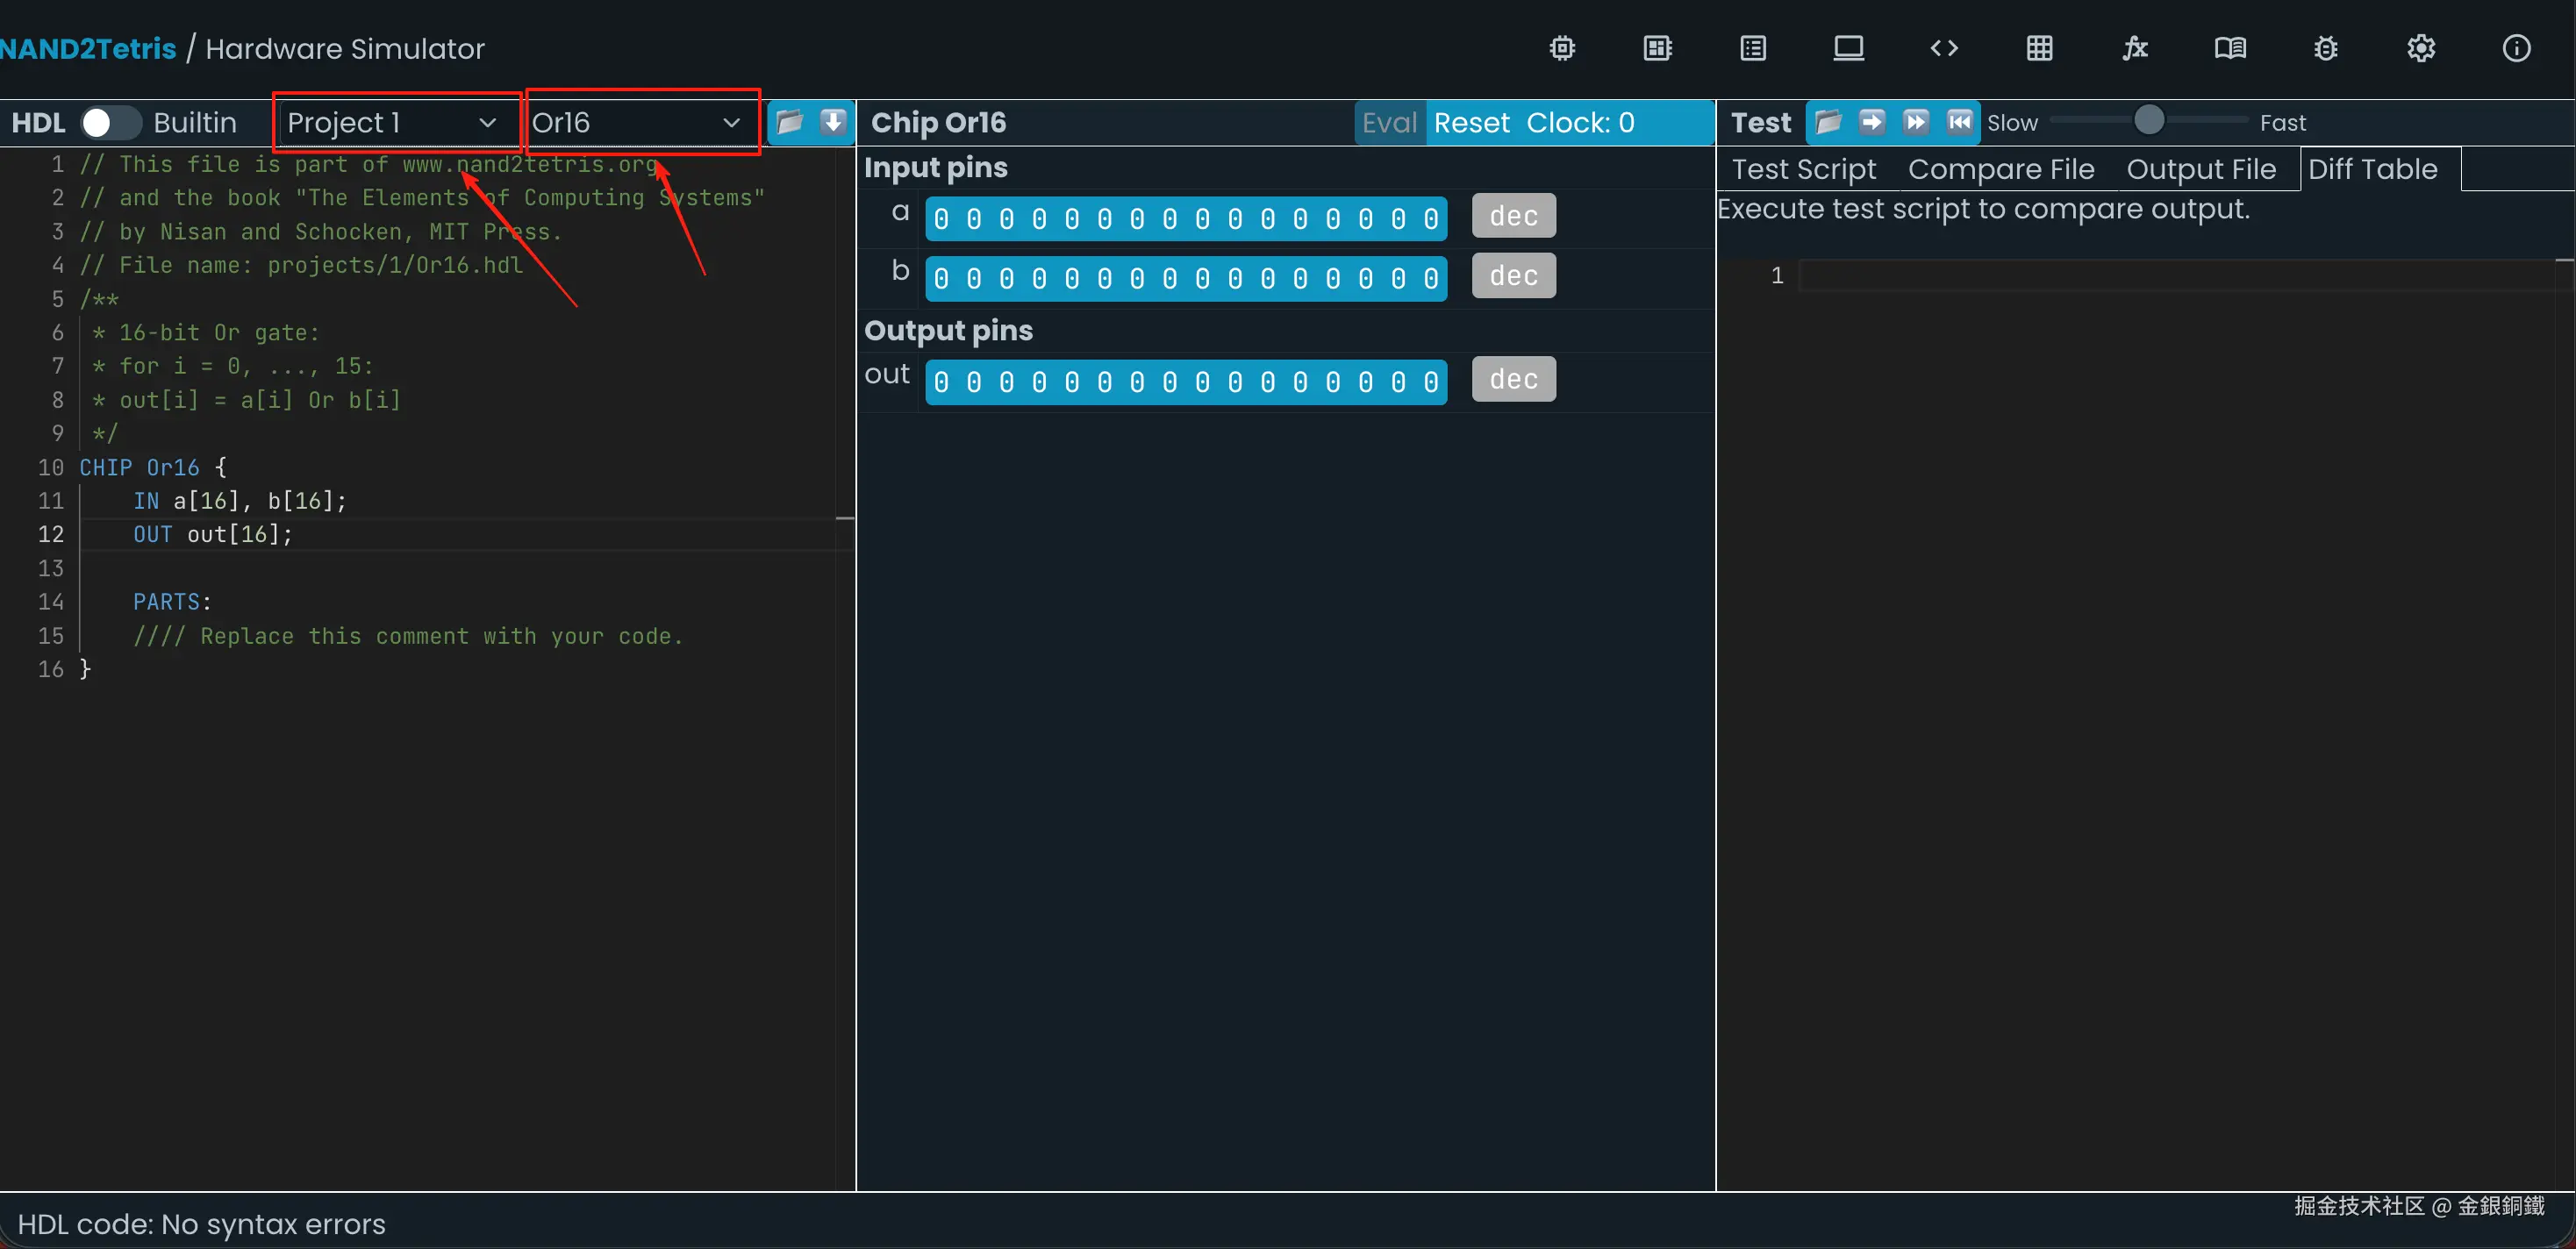The height and width of the screenshot is (1249, 2576).
Task: Click the code brackets icon
Action: click(1944, 48)
